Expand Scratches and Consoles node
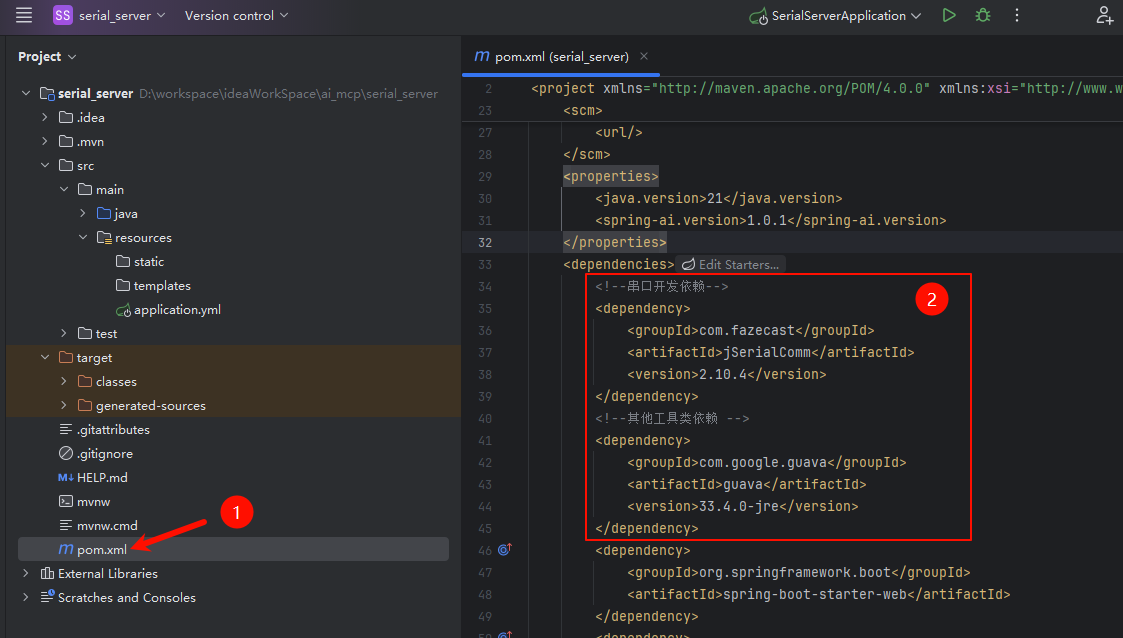1123x638 pixels. coord(26,596)
